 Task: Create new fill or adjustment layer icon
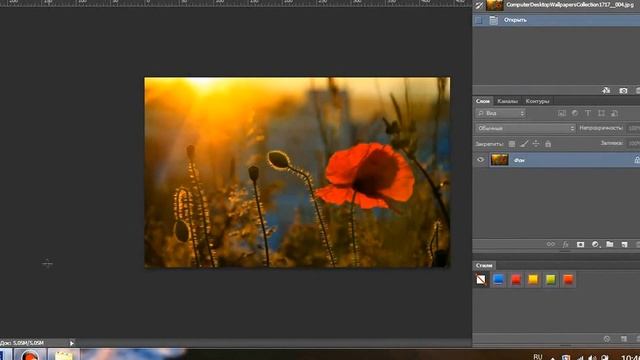(x=596, y=244)
